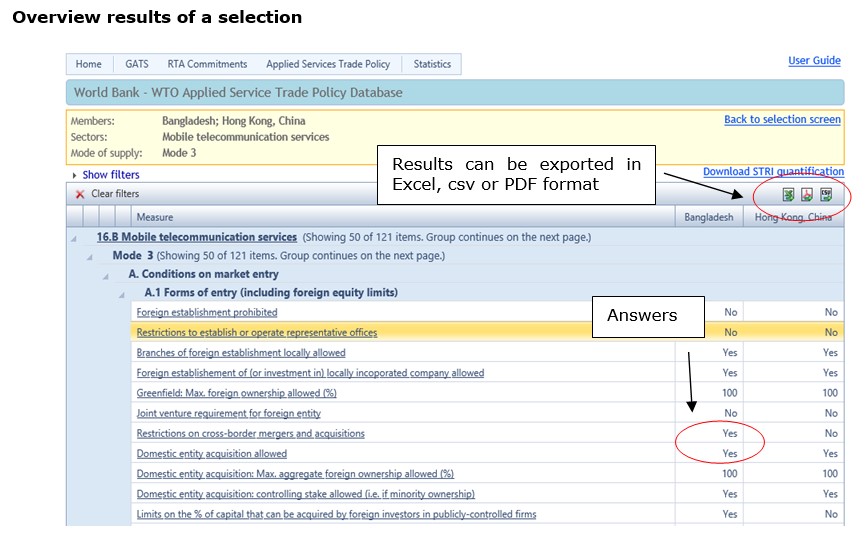Select Bangladesh Yes in Branches of foreign establishment row
The height and width of the screenshot is (542, 867).
[x=730, y=353]
